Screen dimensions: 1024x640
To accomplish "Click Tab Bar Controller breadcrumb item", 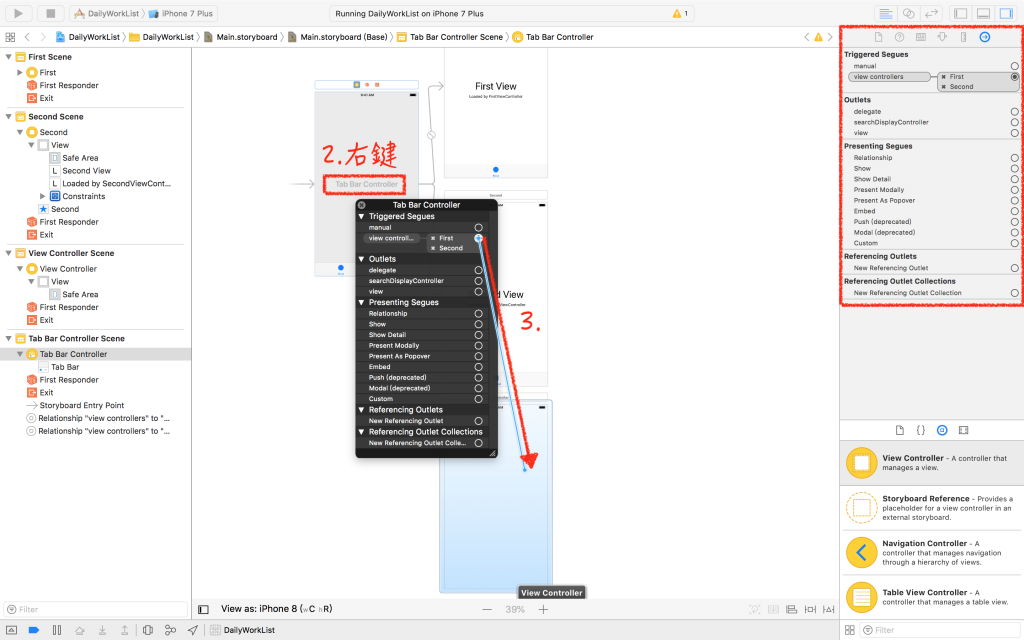I will pyautogui.click(x=553, y=37).
